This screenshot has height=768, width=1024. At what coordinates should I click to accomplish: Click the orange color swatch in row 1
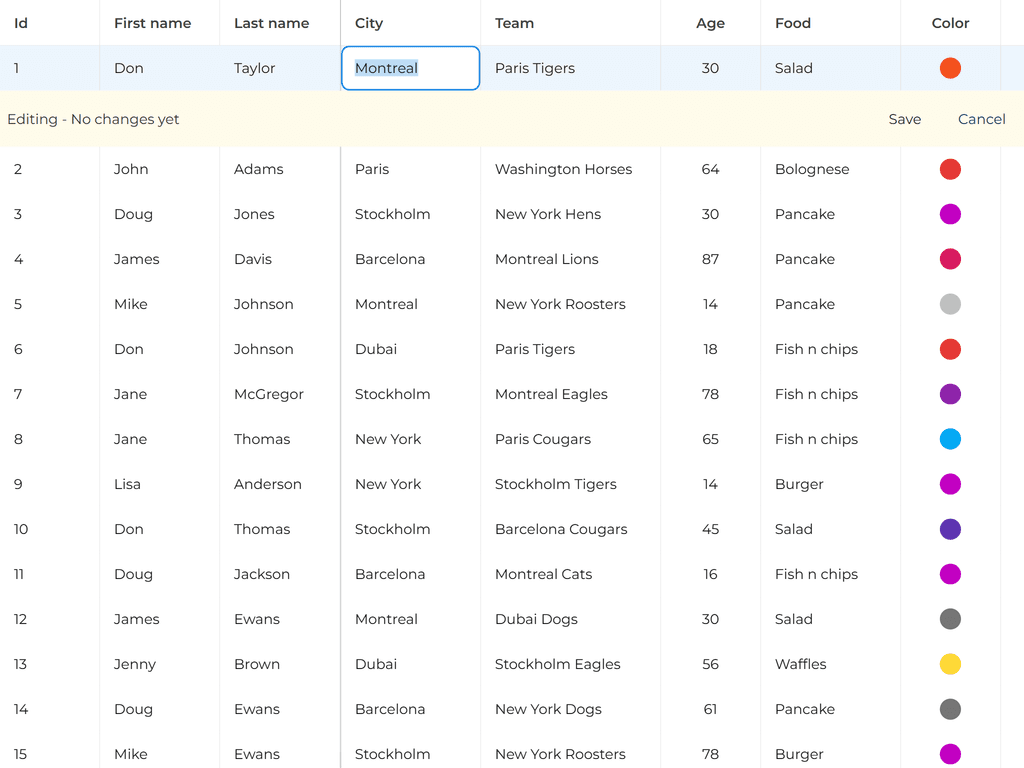(x=950, y=68)
